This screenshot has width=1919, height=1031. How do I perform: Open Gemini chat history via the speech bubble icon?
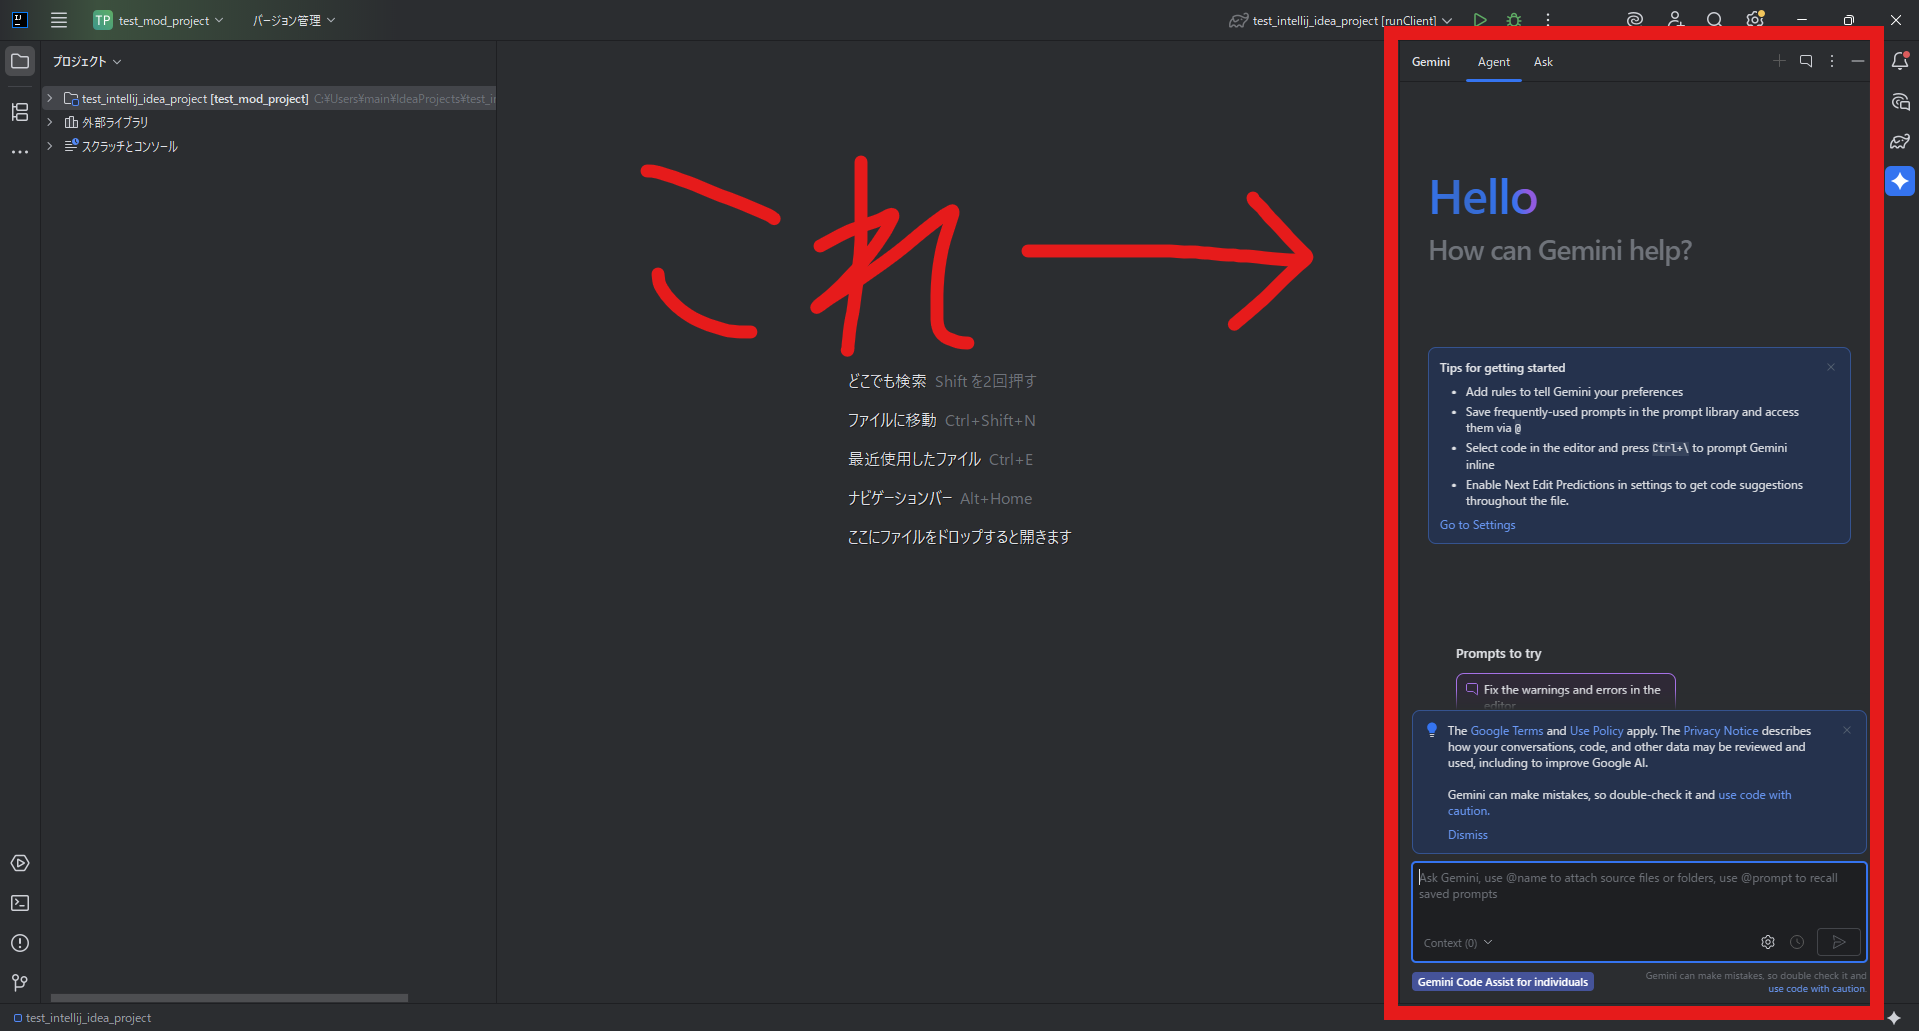(x=1805, y=61)
